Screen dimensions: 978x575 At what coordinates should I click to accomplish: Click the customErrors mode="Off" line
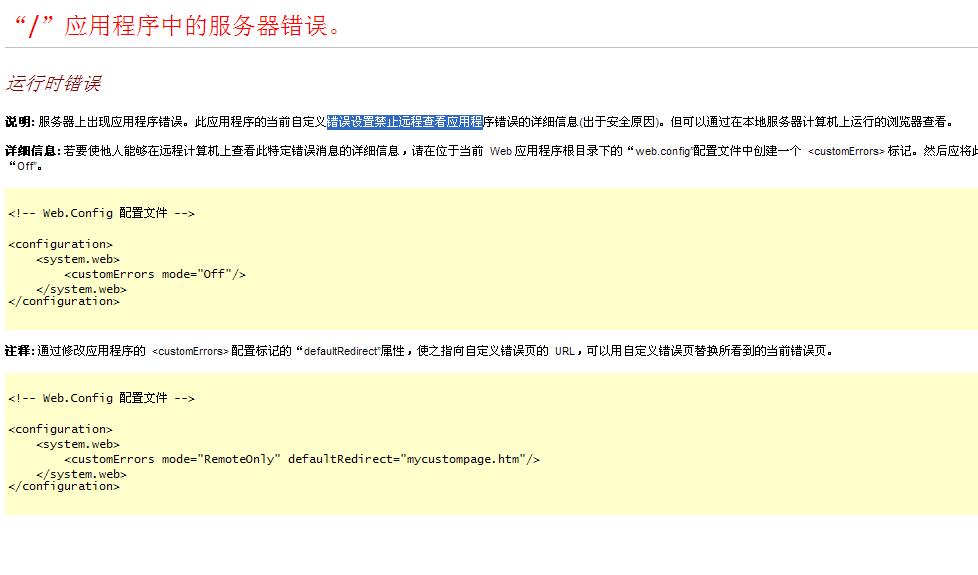point(154,274)
